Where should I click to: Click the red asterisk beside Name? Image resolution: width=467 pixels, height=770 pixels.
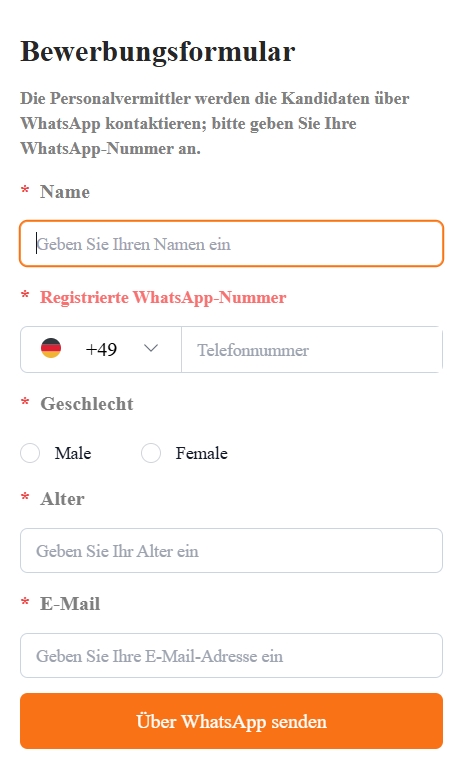click(25, 190)
